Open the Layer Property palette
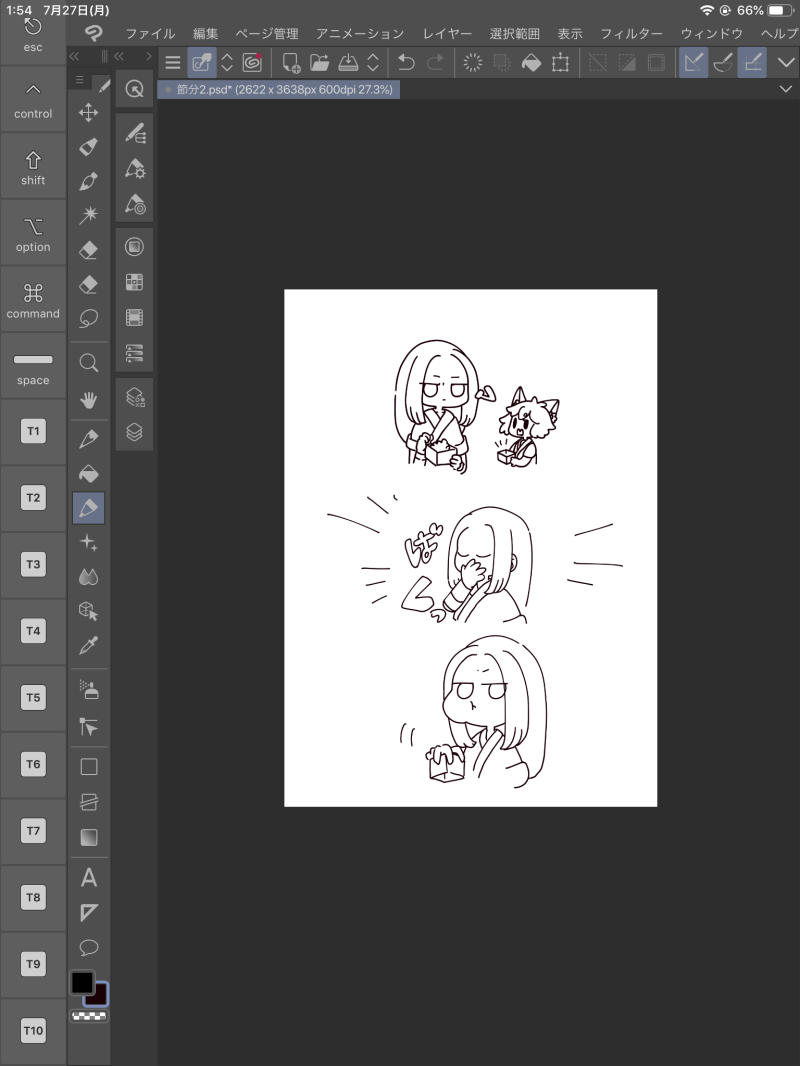The width and height of the screenshot is (800, 1066). click(x=135, y=397)
